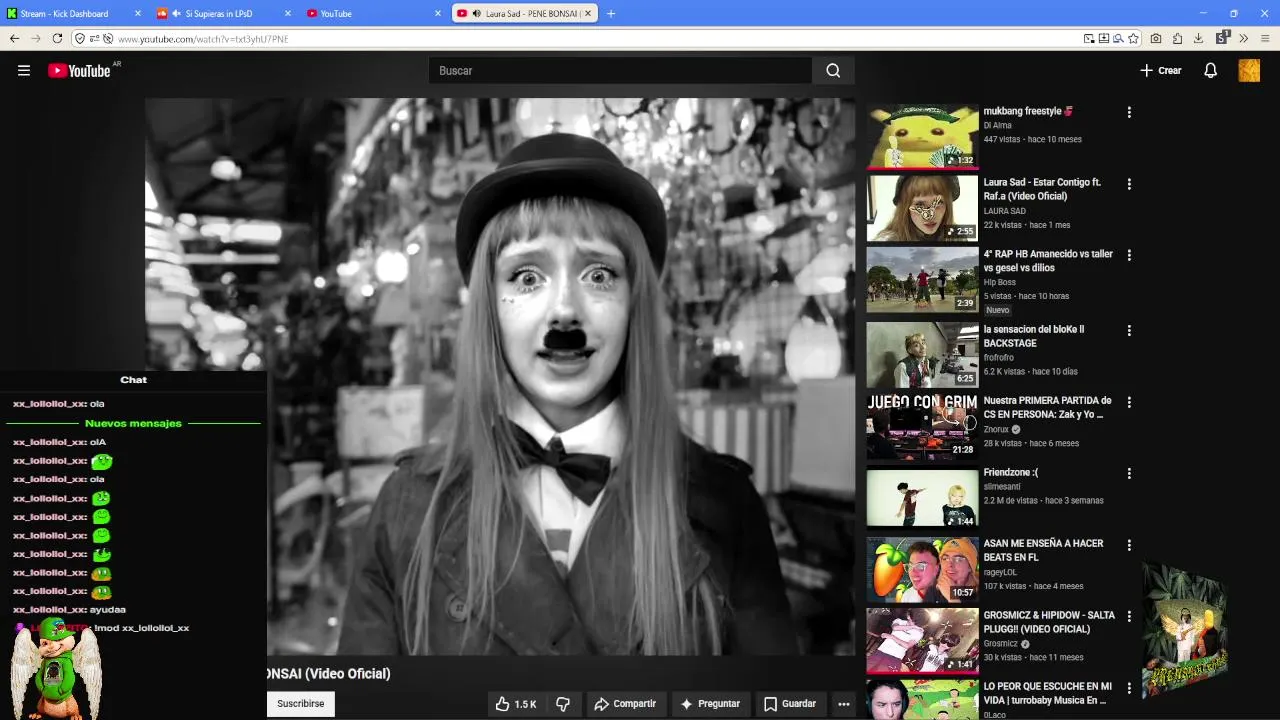Click the autoplay blocked icon
This screenshot has height=720, width=1280.
tap(107, 39)
